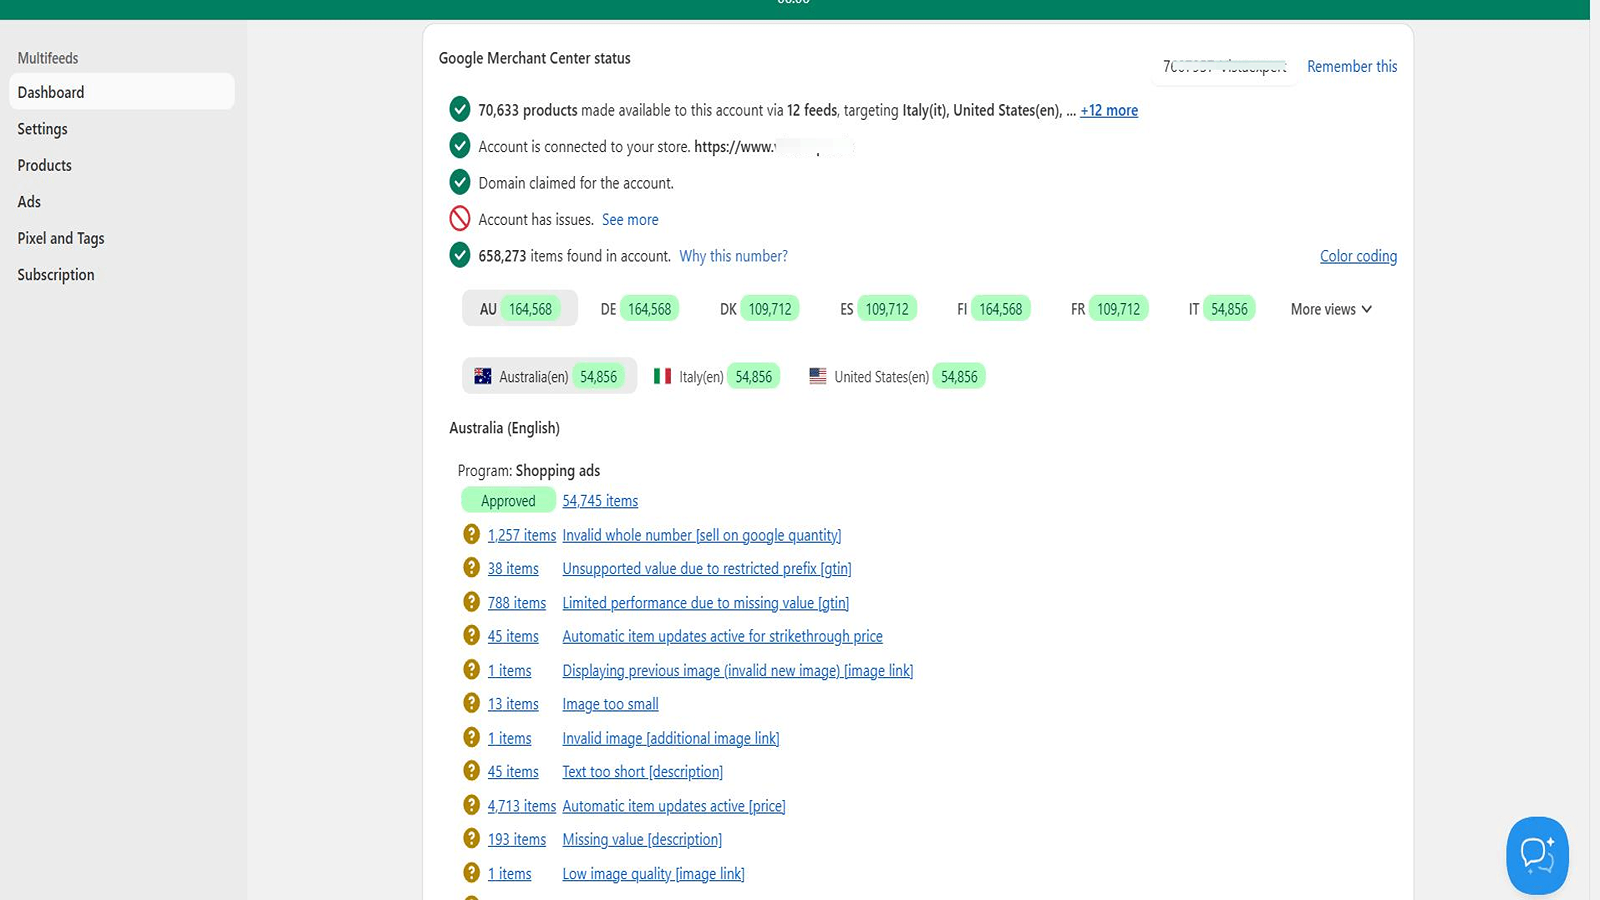Select the FI 164,568 country tab
The height and width of the screenshot is (900, 1600).
[x=993, y=308]
